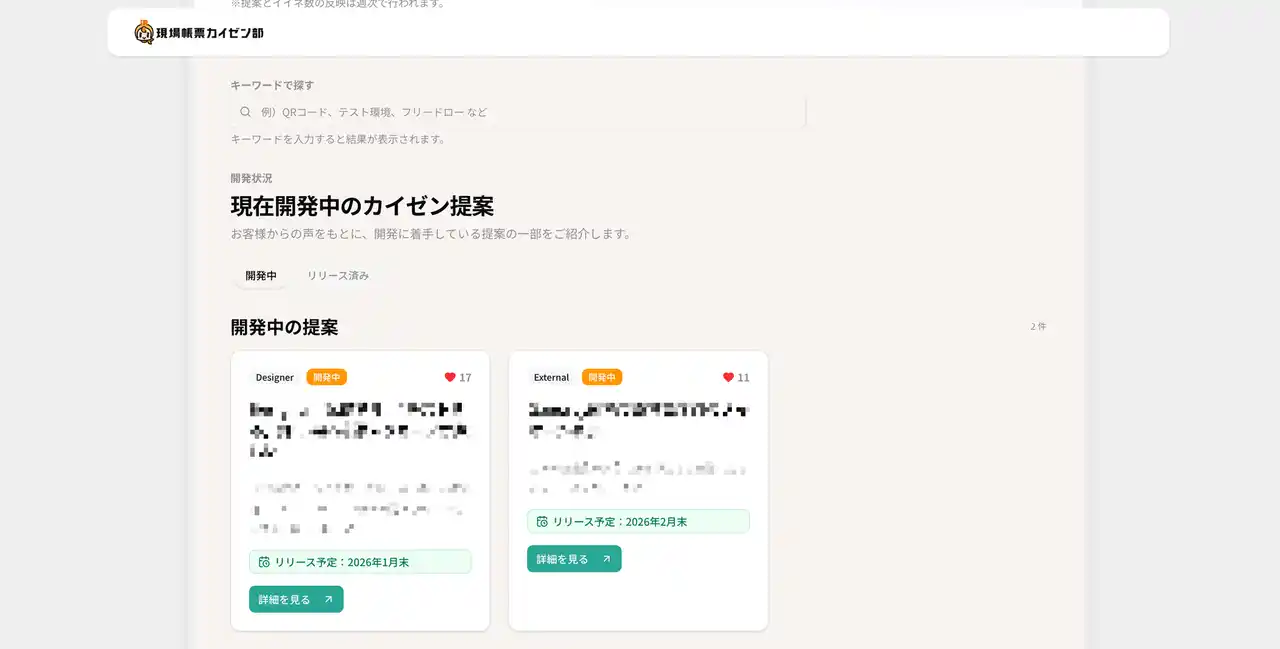Switch to the リリース済み tab
The image size is (1280, 649).
tap(337, 275)
